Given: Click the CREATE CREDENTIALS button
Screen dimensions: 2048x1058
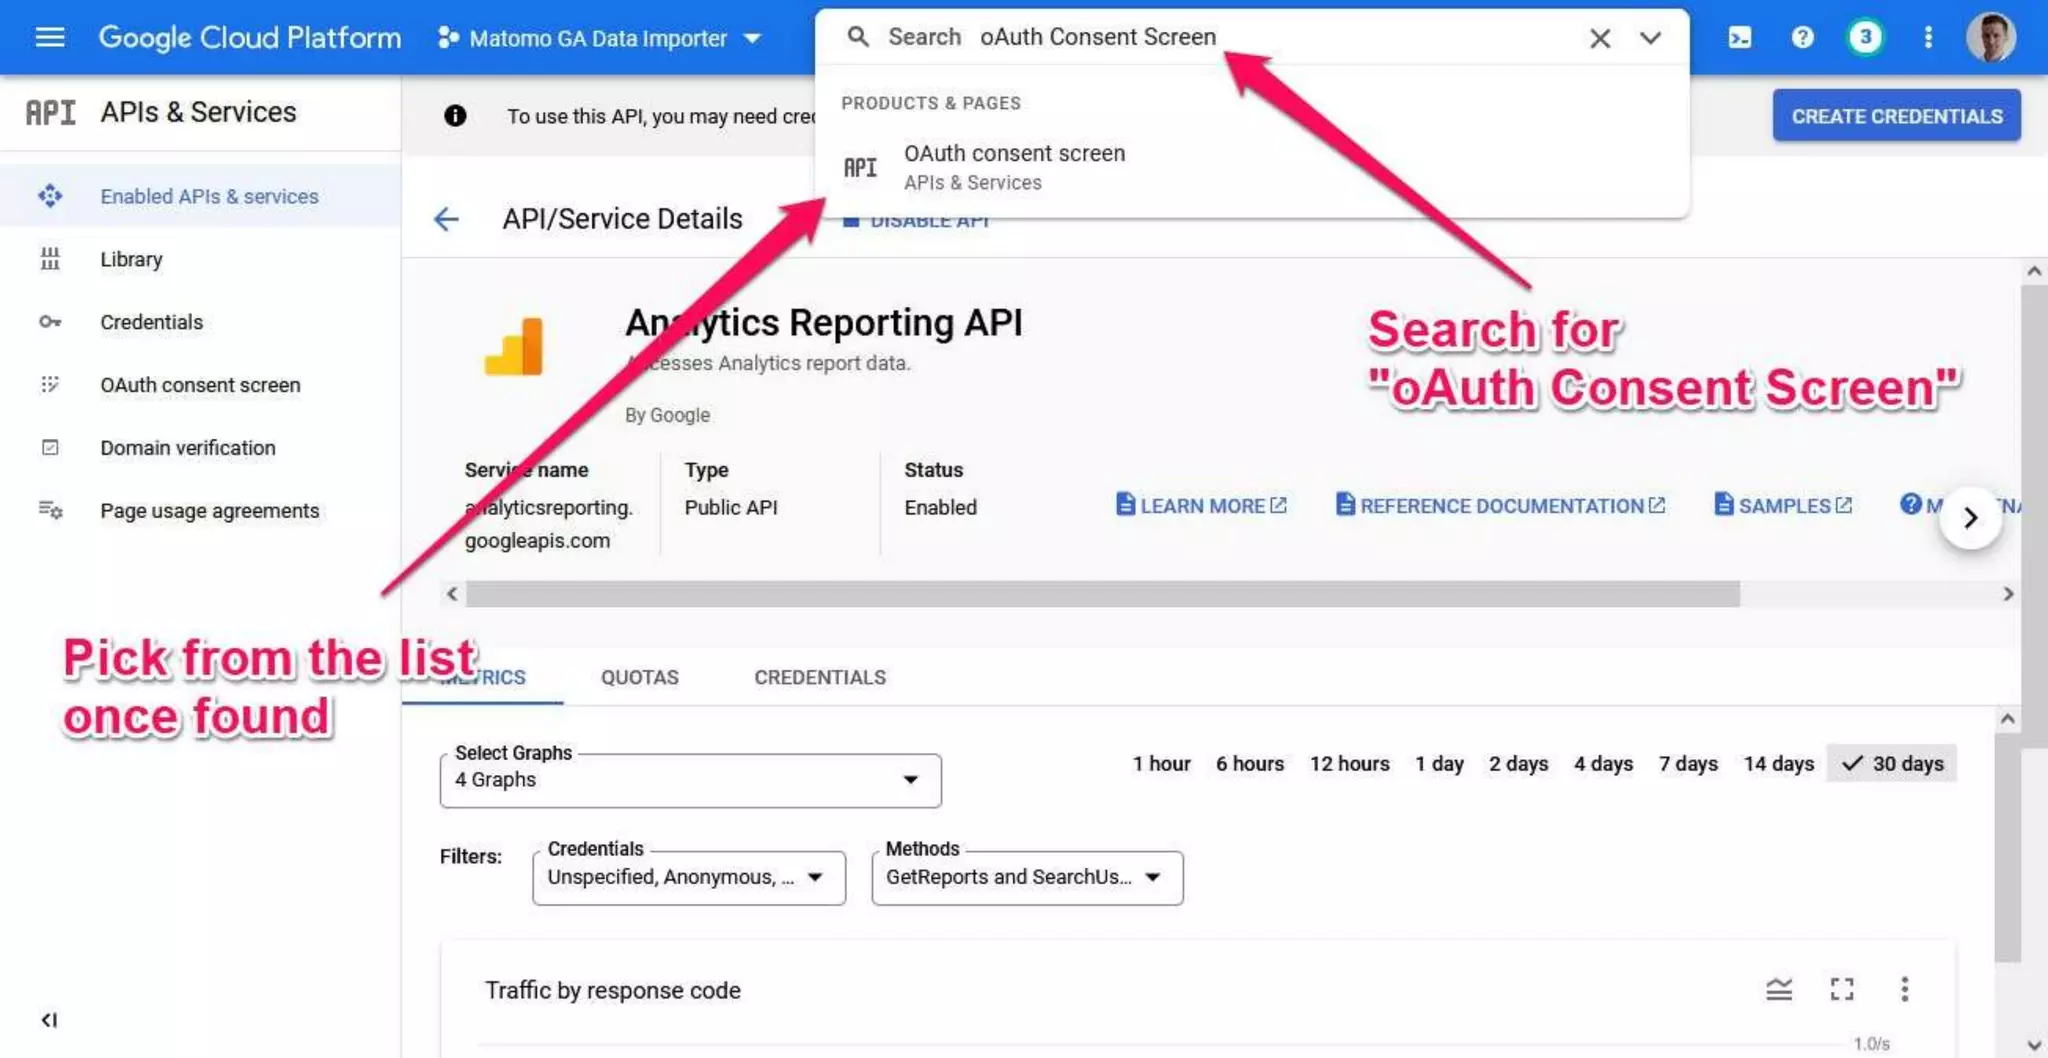Looking at the screenshot, I should 1896,116.
